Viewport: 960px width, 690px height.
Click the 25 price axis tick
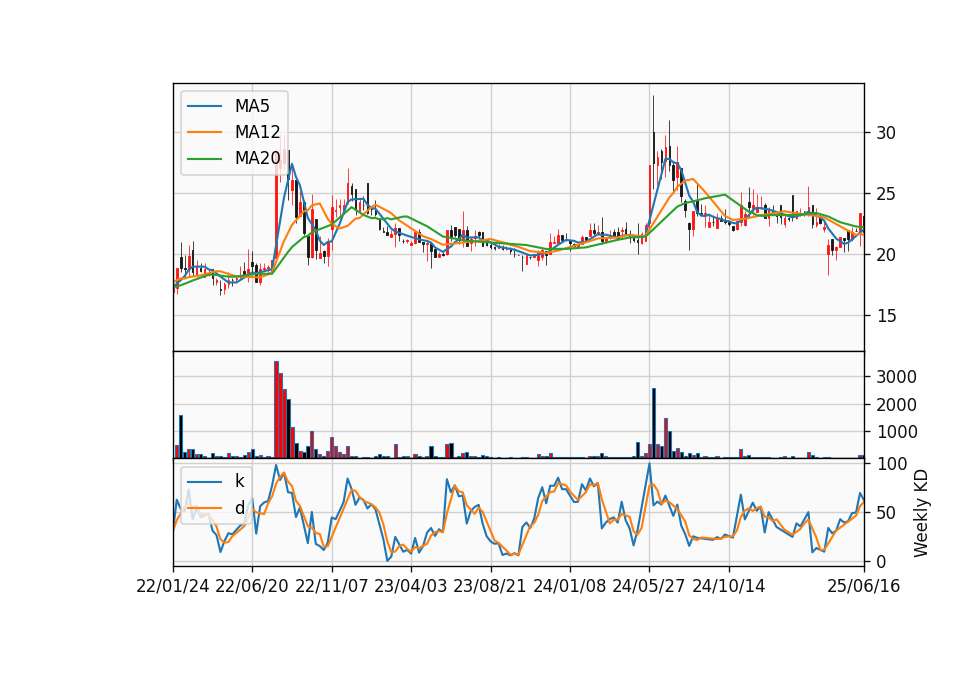pyautogui.click(x=885, y=194)
